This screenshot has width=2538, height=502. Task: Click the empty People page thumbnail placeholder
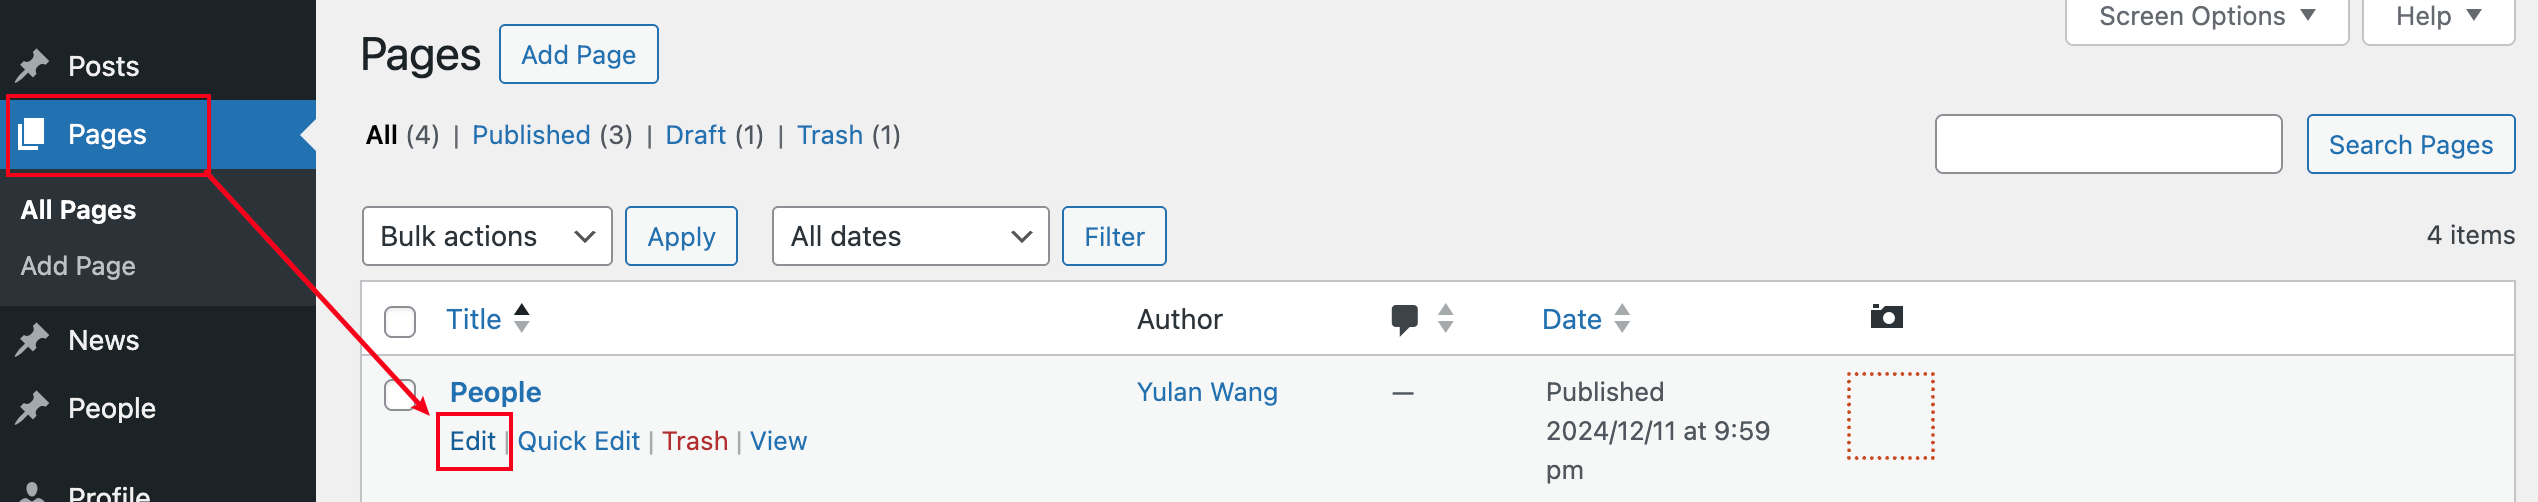point(1890,416)
